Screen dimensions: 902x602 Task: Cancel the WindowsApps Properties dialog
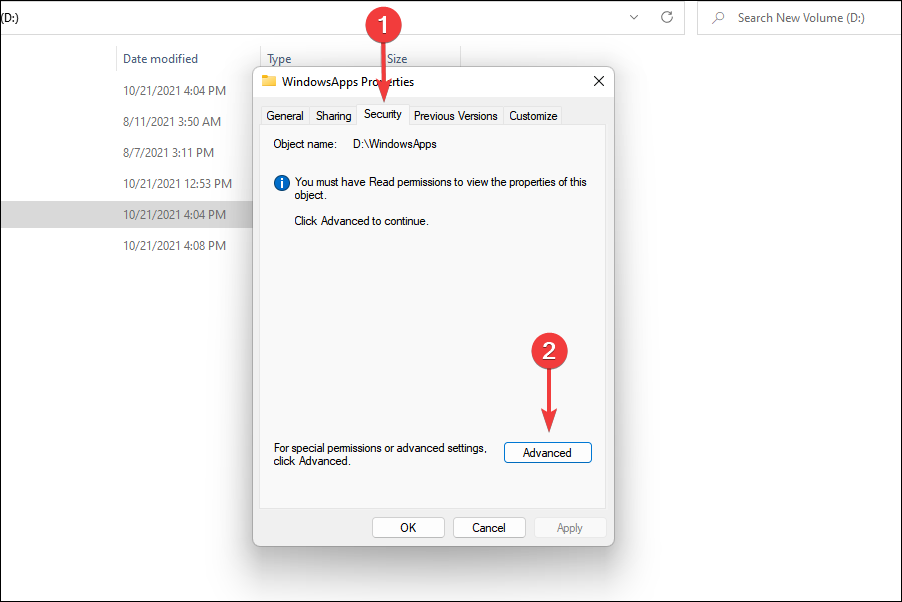coord(489,528)
